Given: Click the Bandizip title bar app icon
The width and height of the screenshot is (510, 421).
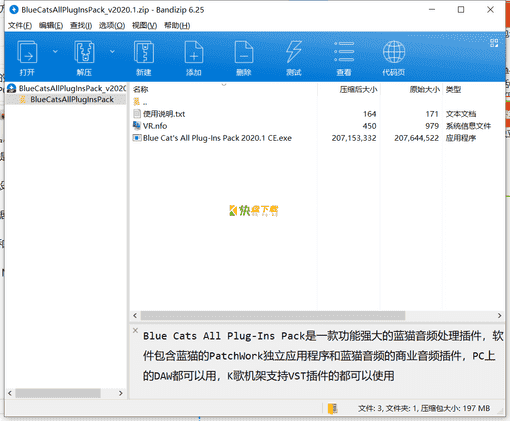Looking at the screenshot, I should point(14,10).
